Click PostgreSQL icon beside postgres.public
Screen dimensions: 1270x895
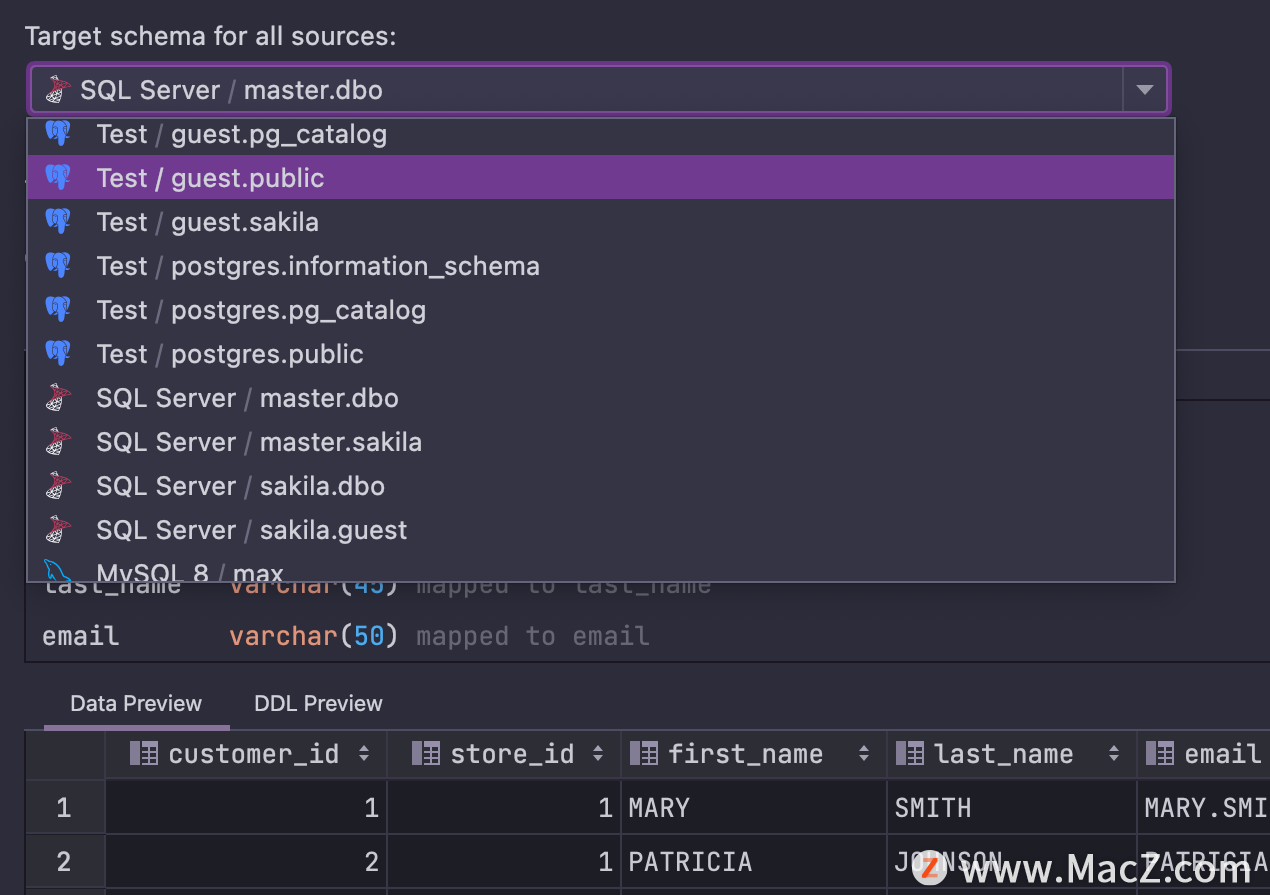click(58, 354)
